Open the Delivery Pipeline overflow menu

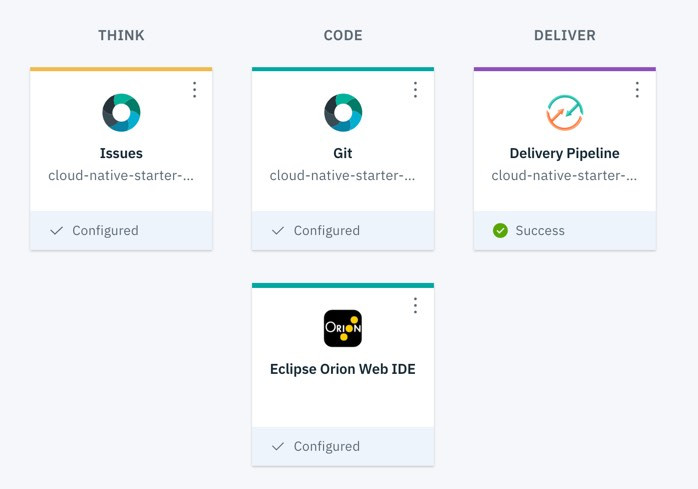637,90
